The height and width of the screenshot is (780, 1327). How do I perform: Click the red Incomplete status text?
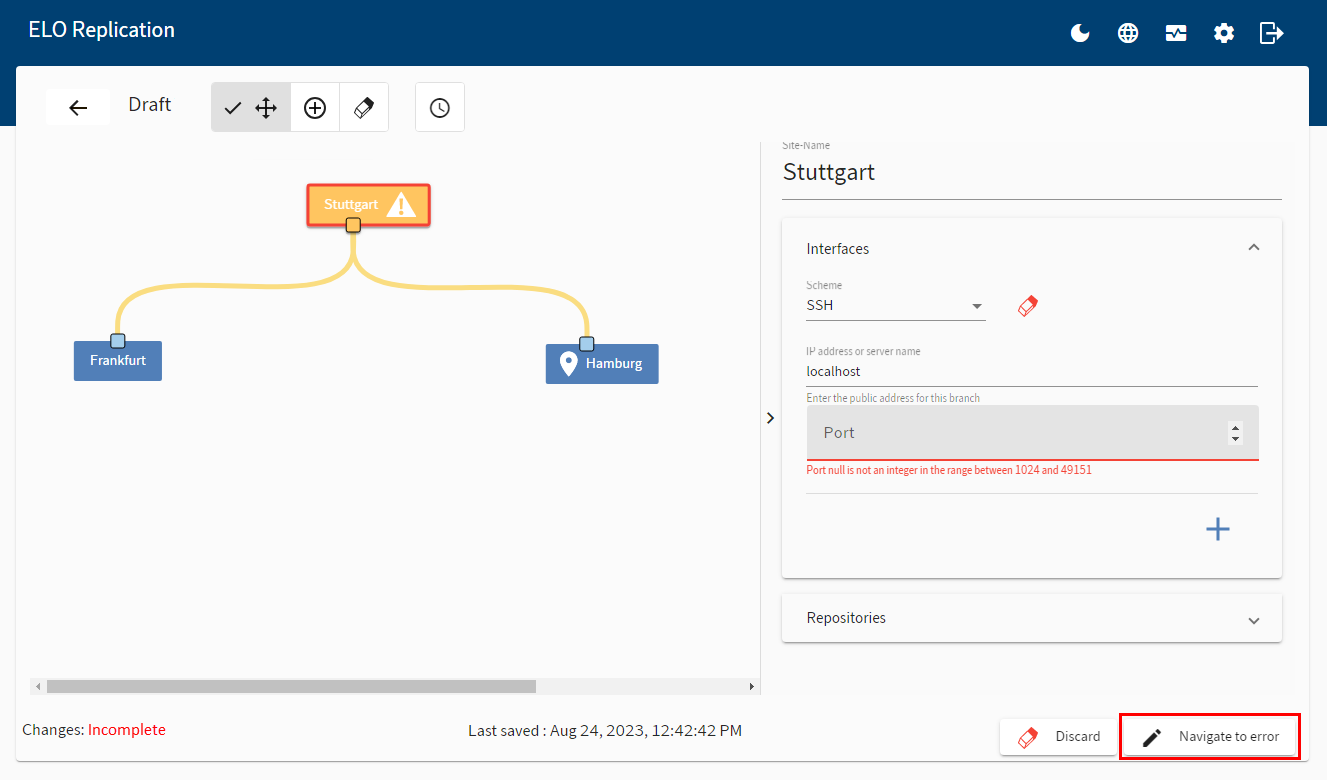(127, 730)
